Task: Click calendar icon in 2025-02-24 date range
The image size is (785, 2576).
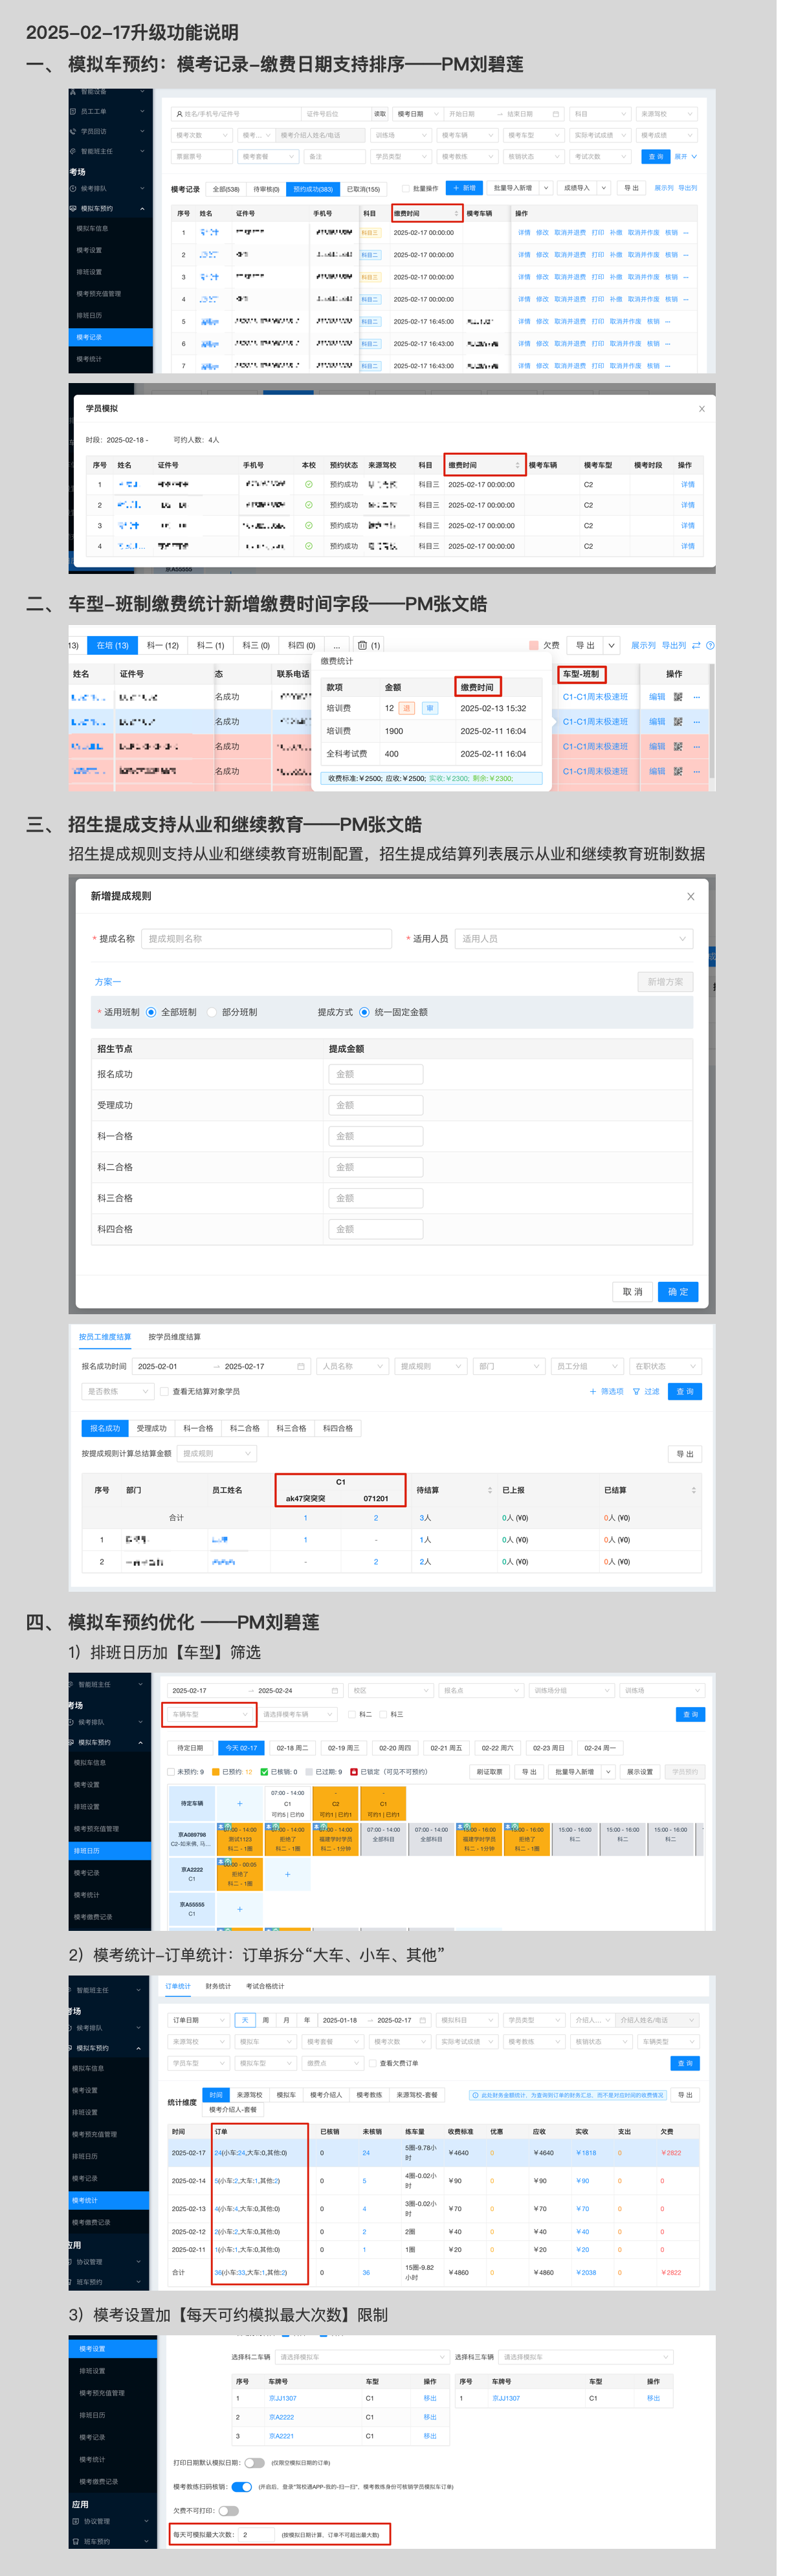Action: point(335,1690)
